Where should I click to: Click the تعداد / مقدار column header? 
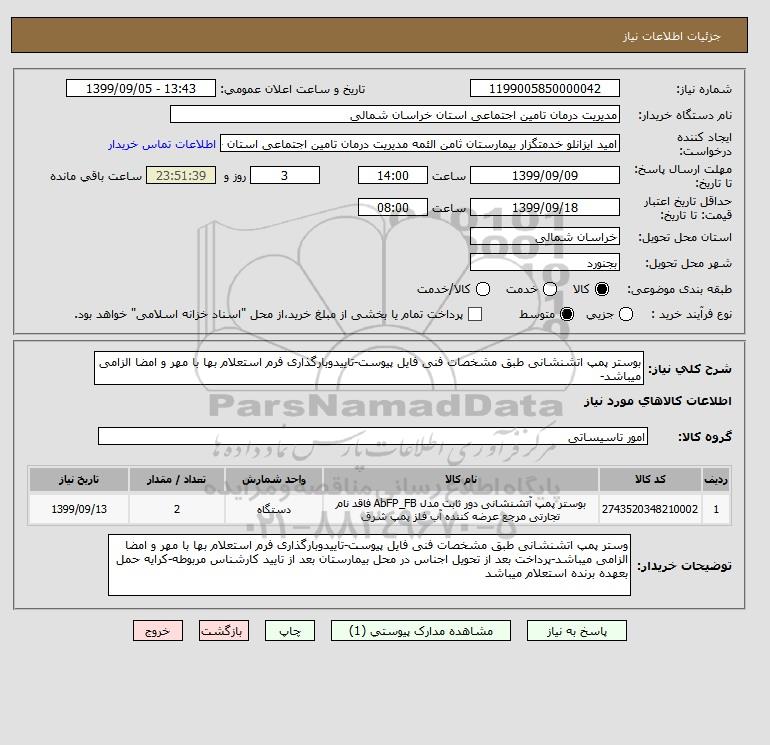pos(177,479)
